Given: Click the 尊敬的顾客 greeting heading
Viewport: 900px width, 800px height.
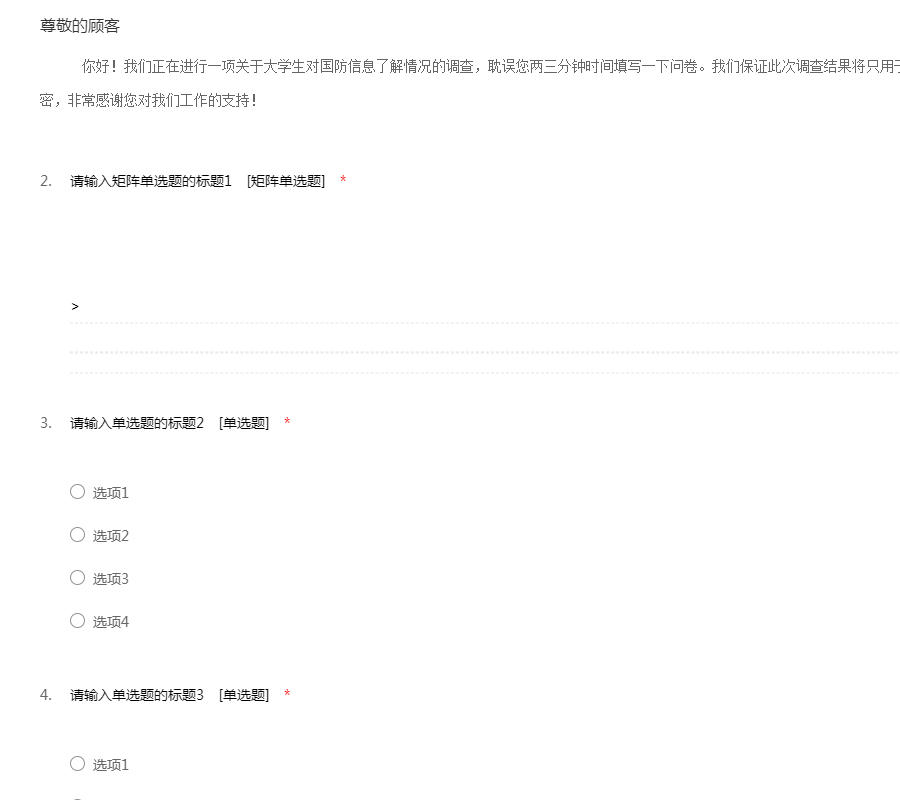Looking at the screenshot, I should click(80, 26).
